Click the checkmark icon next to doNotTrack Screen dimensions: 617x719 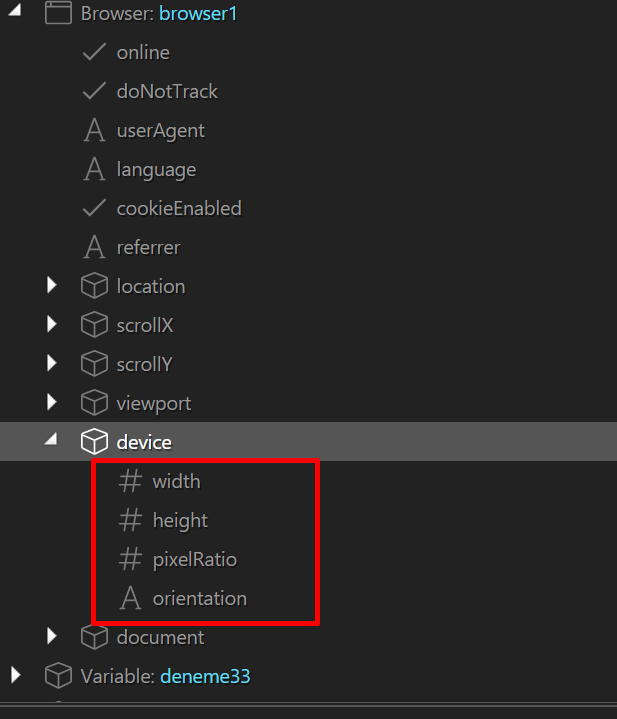click(94, 91)
